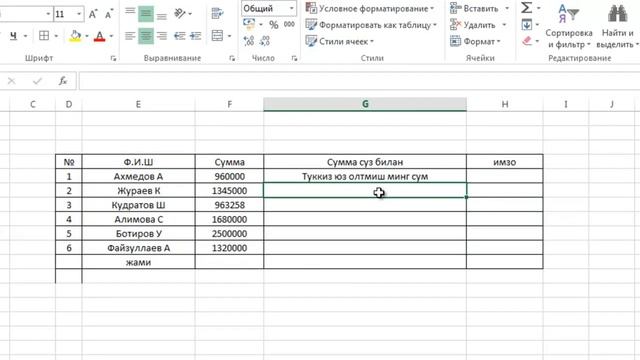Apply accounting currency number format

point(249,24)
